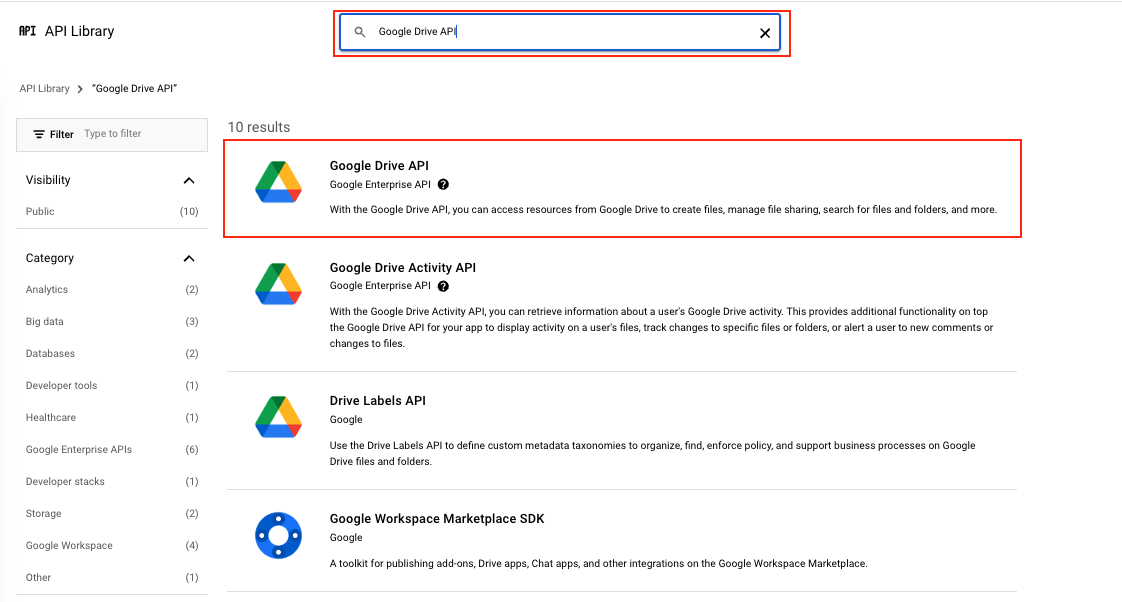Viewport: 1122px width, 602px height.
Task: Click the API Library logo icon
Action: [x=27, y=31]
